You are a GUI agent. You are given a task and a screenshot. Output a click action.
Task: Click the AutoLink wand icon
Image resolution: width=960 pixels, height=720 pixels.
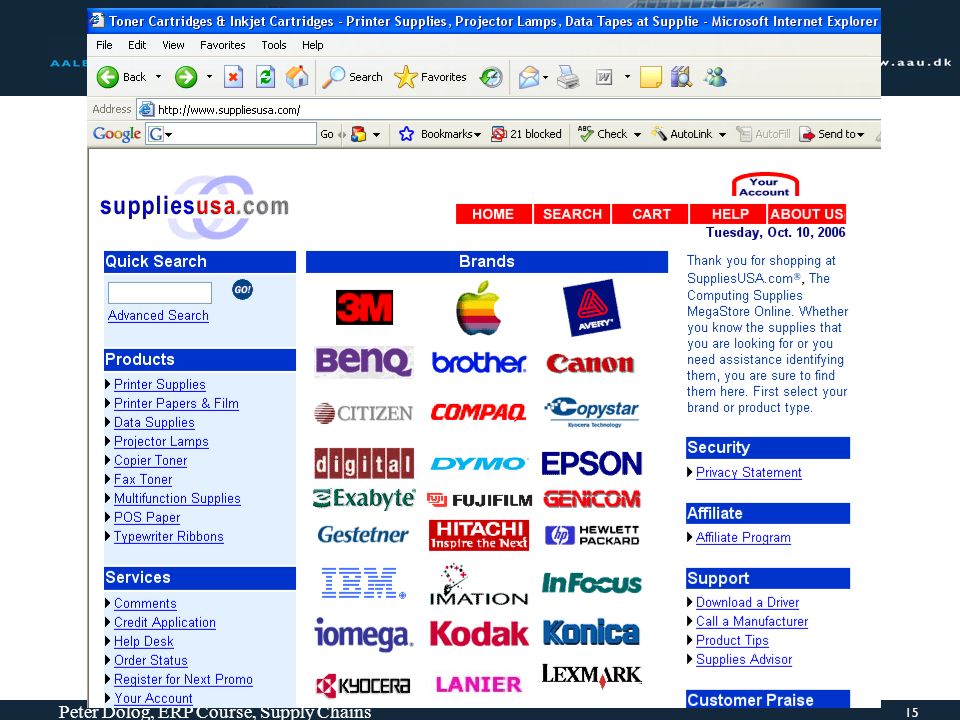659,133
